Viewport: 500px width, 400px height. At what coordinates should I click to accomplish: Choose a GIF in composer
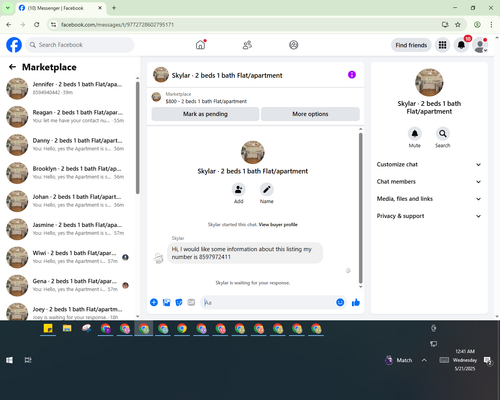(191, 302)
